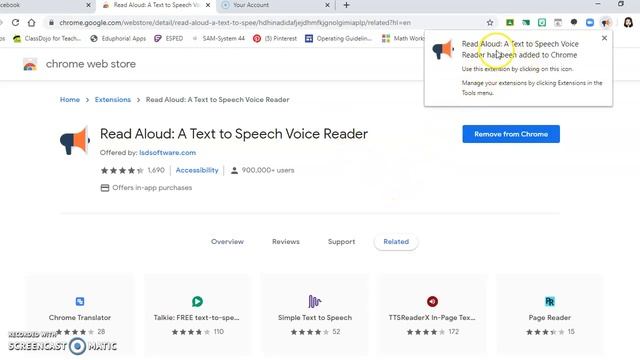Click the green extension icon after the star
Image resolution: width=640 pixels, height=360 pixels.
pyautogui.click(x=510, y=22)
